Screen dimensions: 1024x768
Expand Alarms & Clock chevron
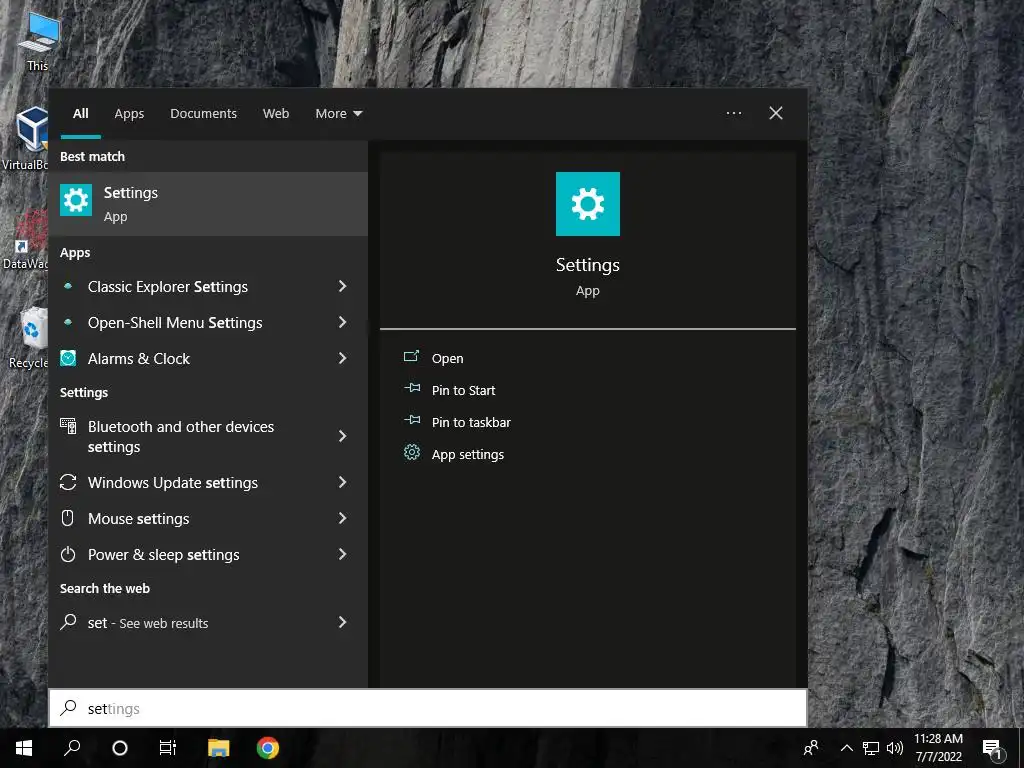pyautogui.click(x=342, y=358)
